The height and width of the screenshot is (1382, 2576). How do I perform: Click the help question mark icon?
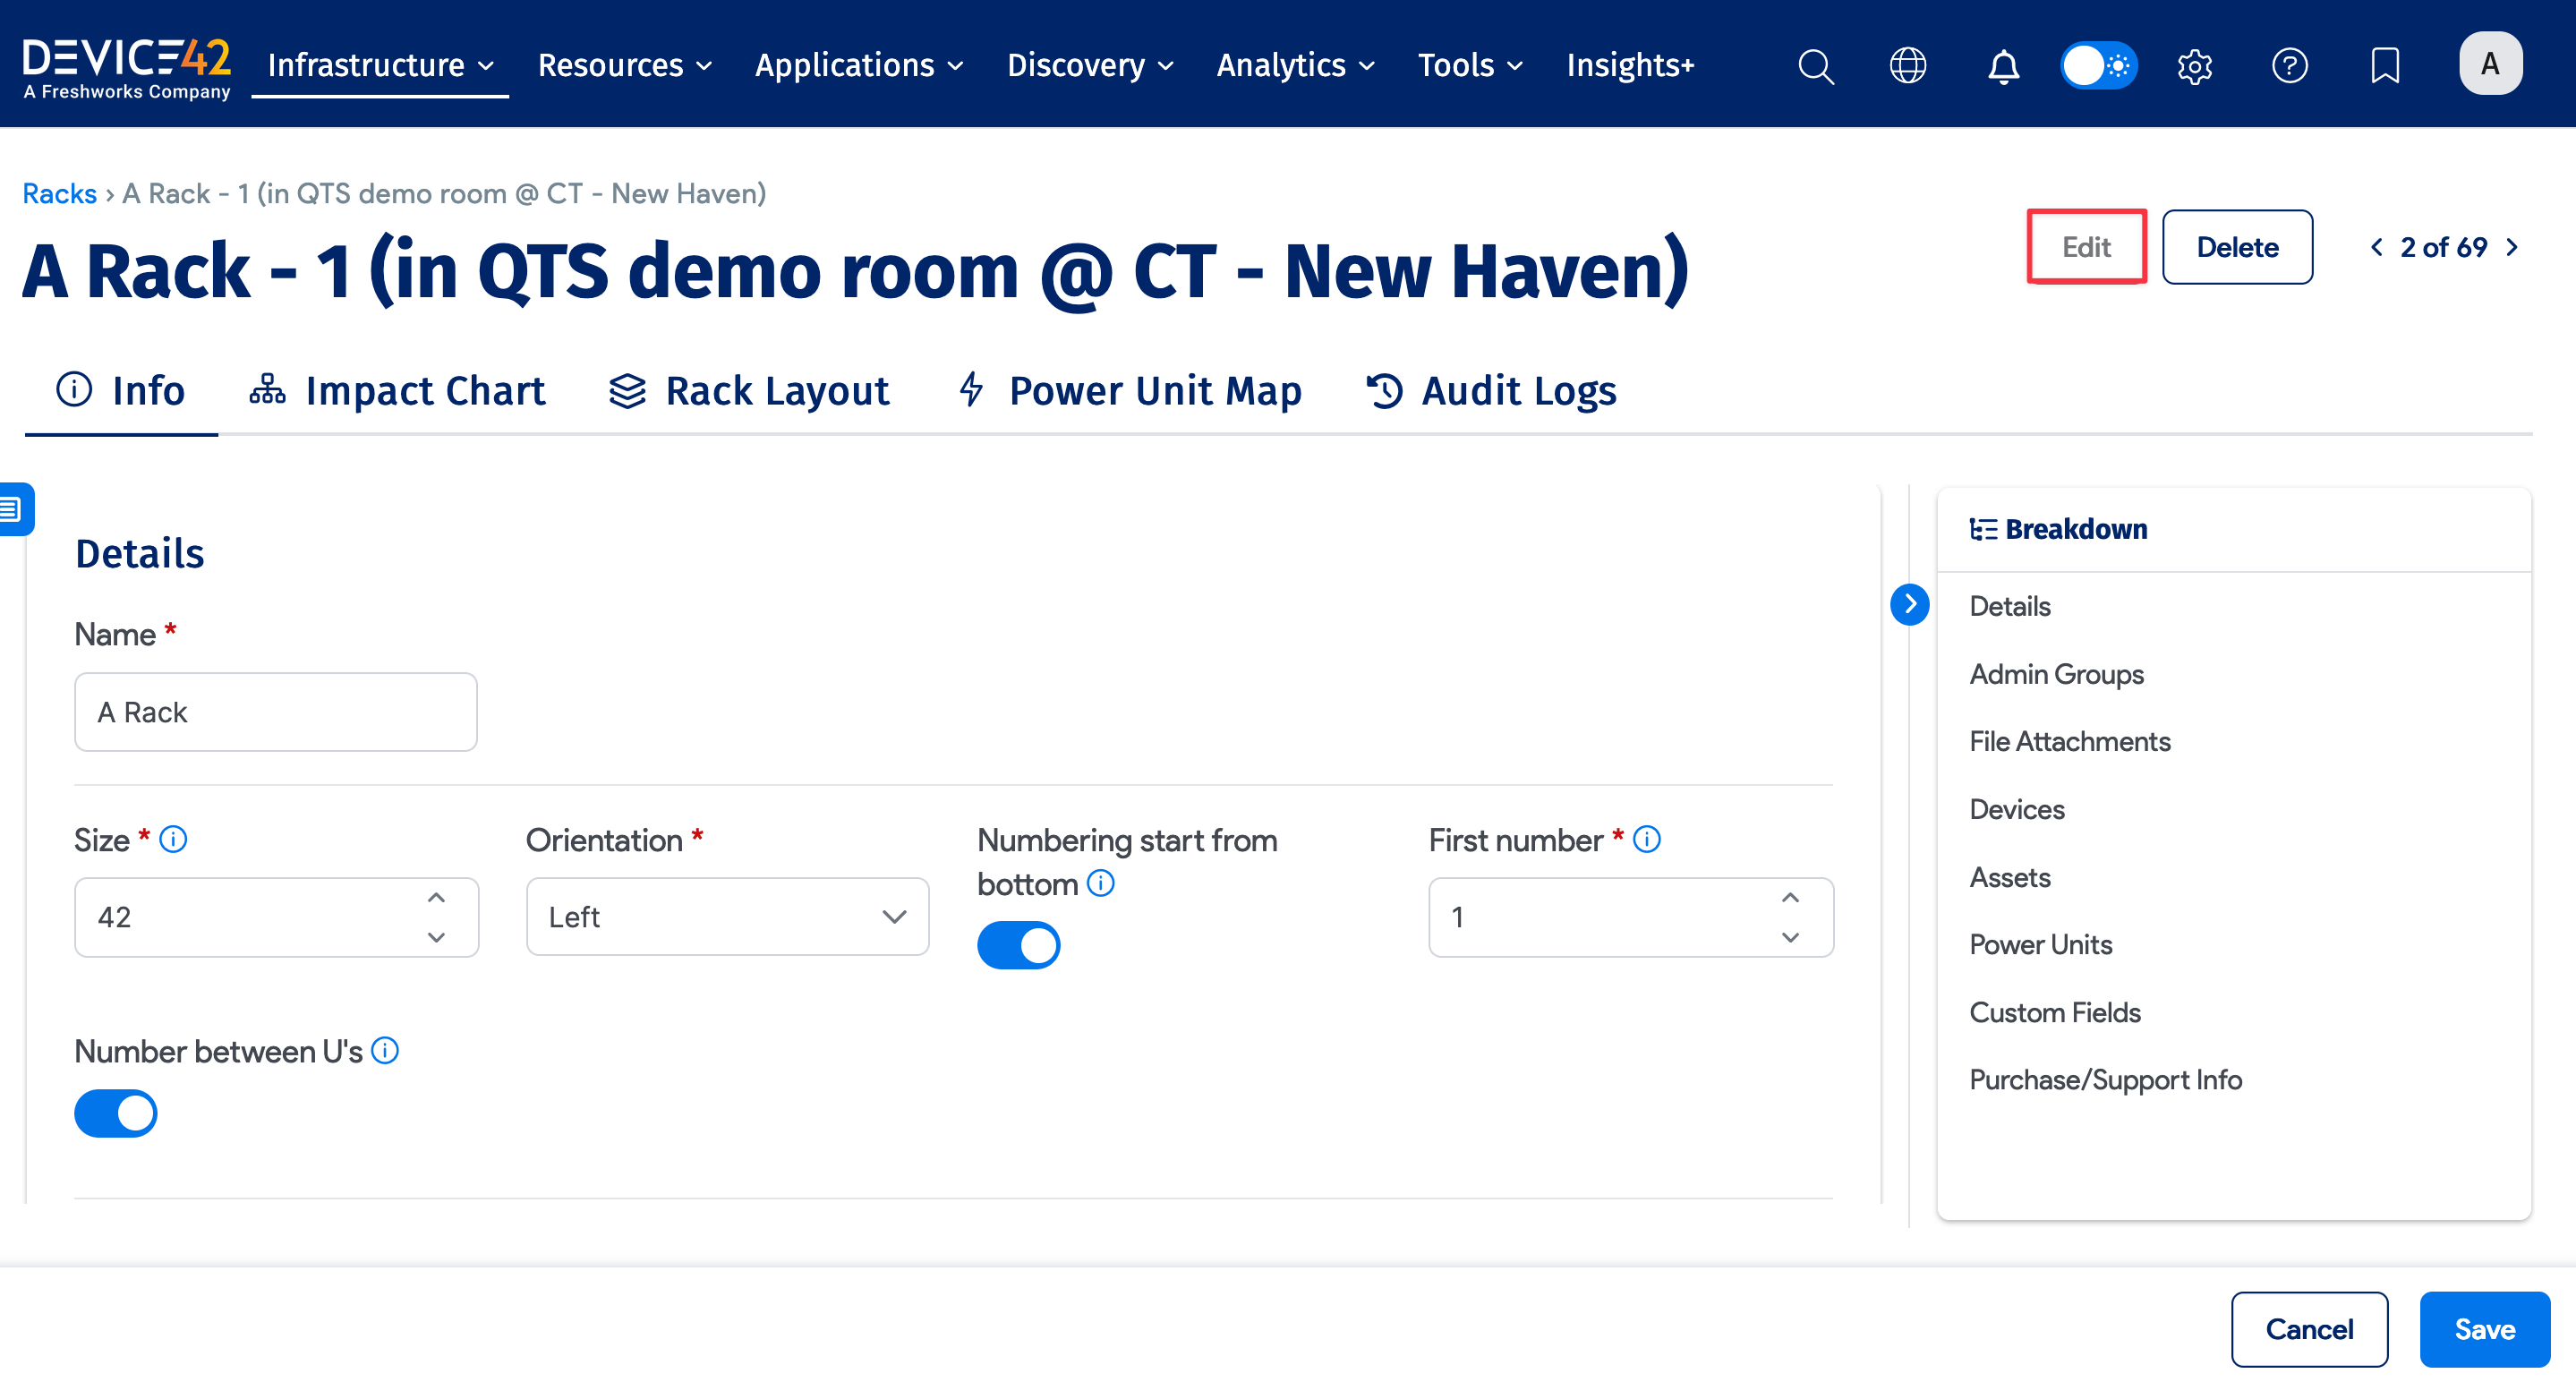(x=2289, y=66)
